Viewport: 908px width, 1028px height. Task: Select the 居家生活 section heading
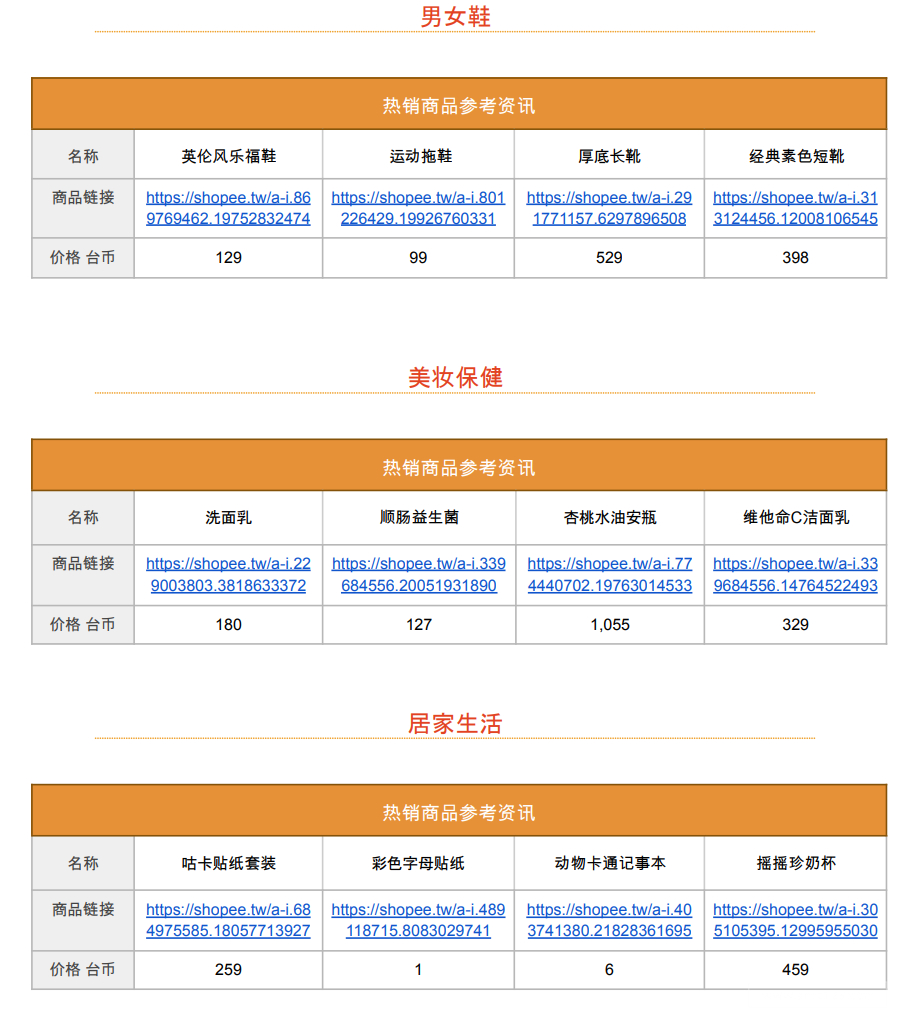(453, 724)
